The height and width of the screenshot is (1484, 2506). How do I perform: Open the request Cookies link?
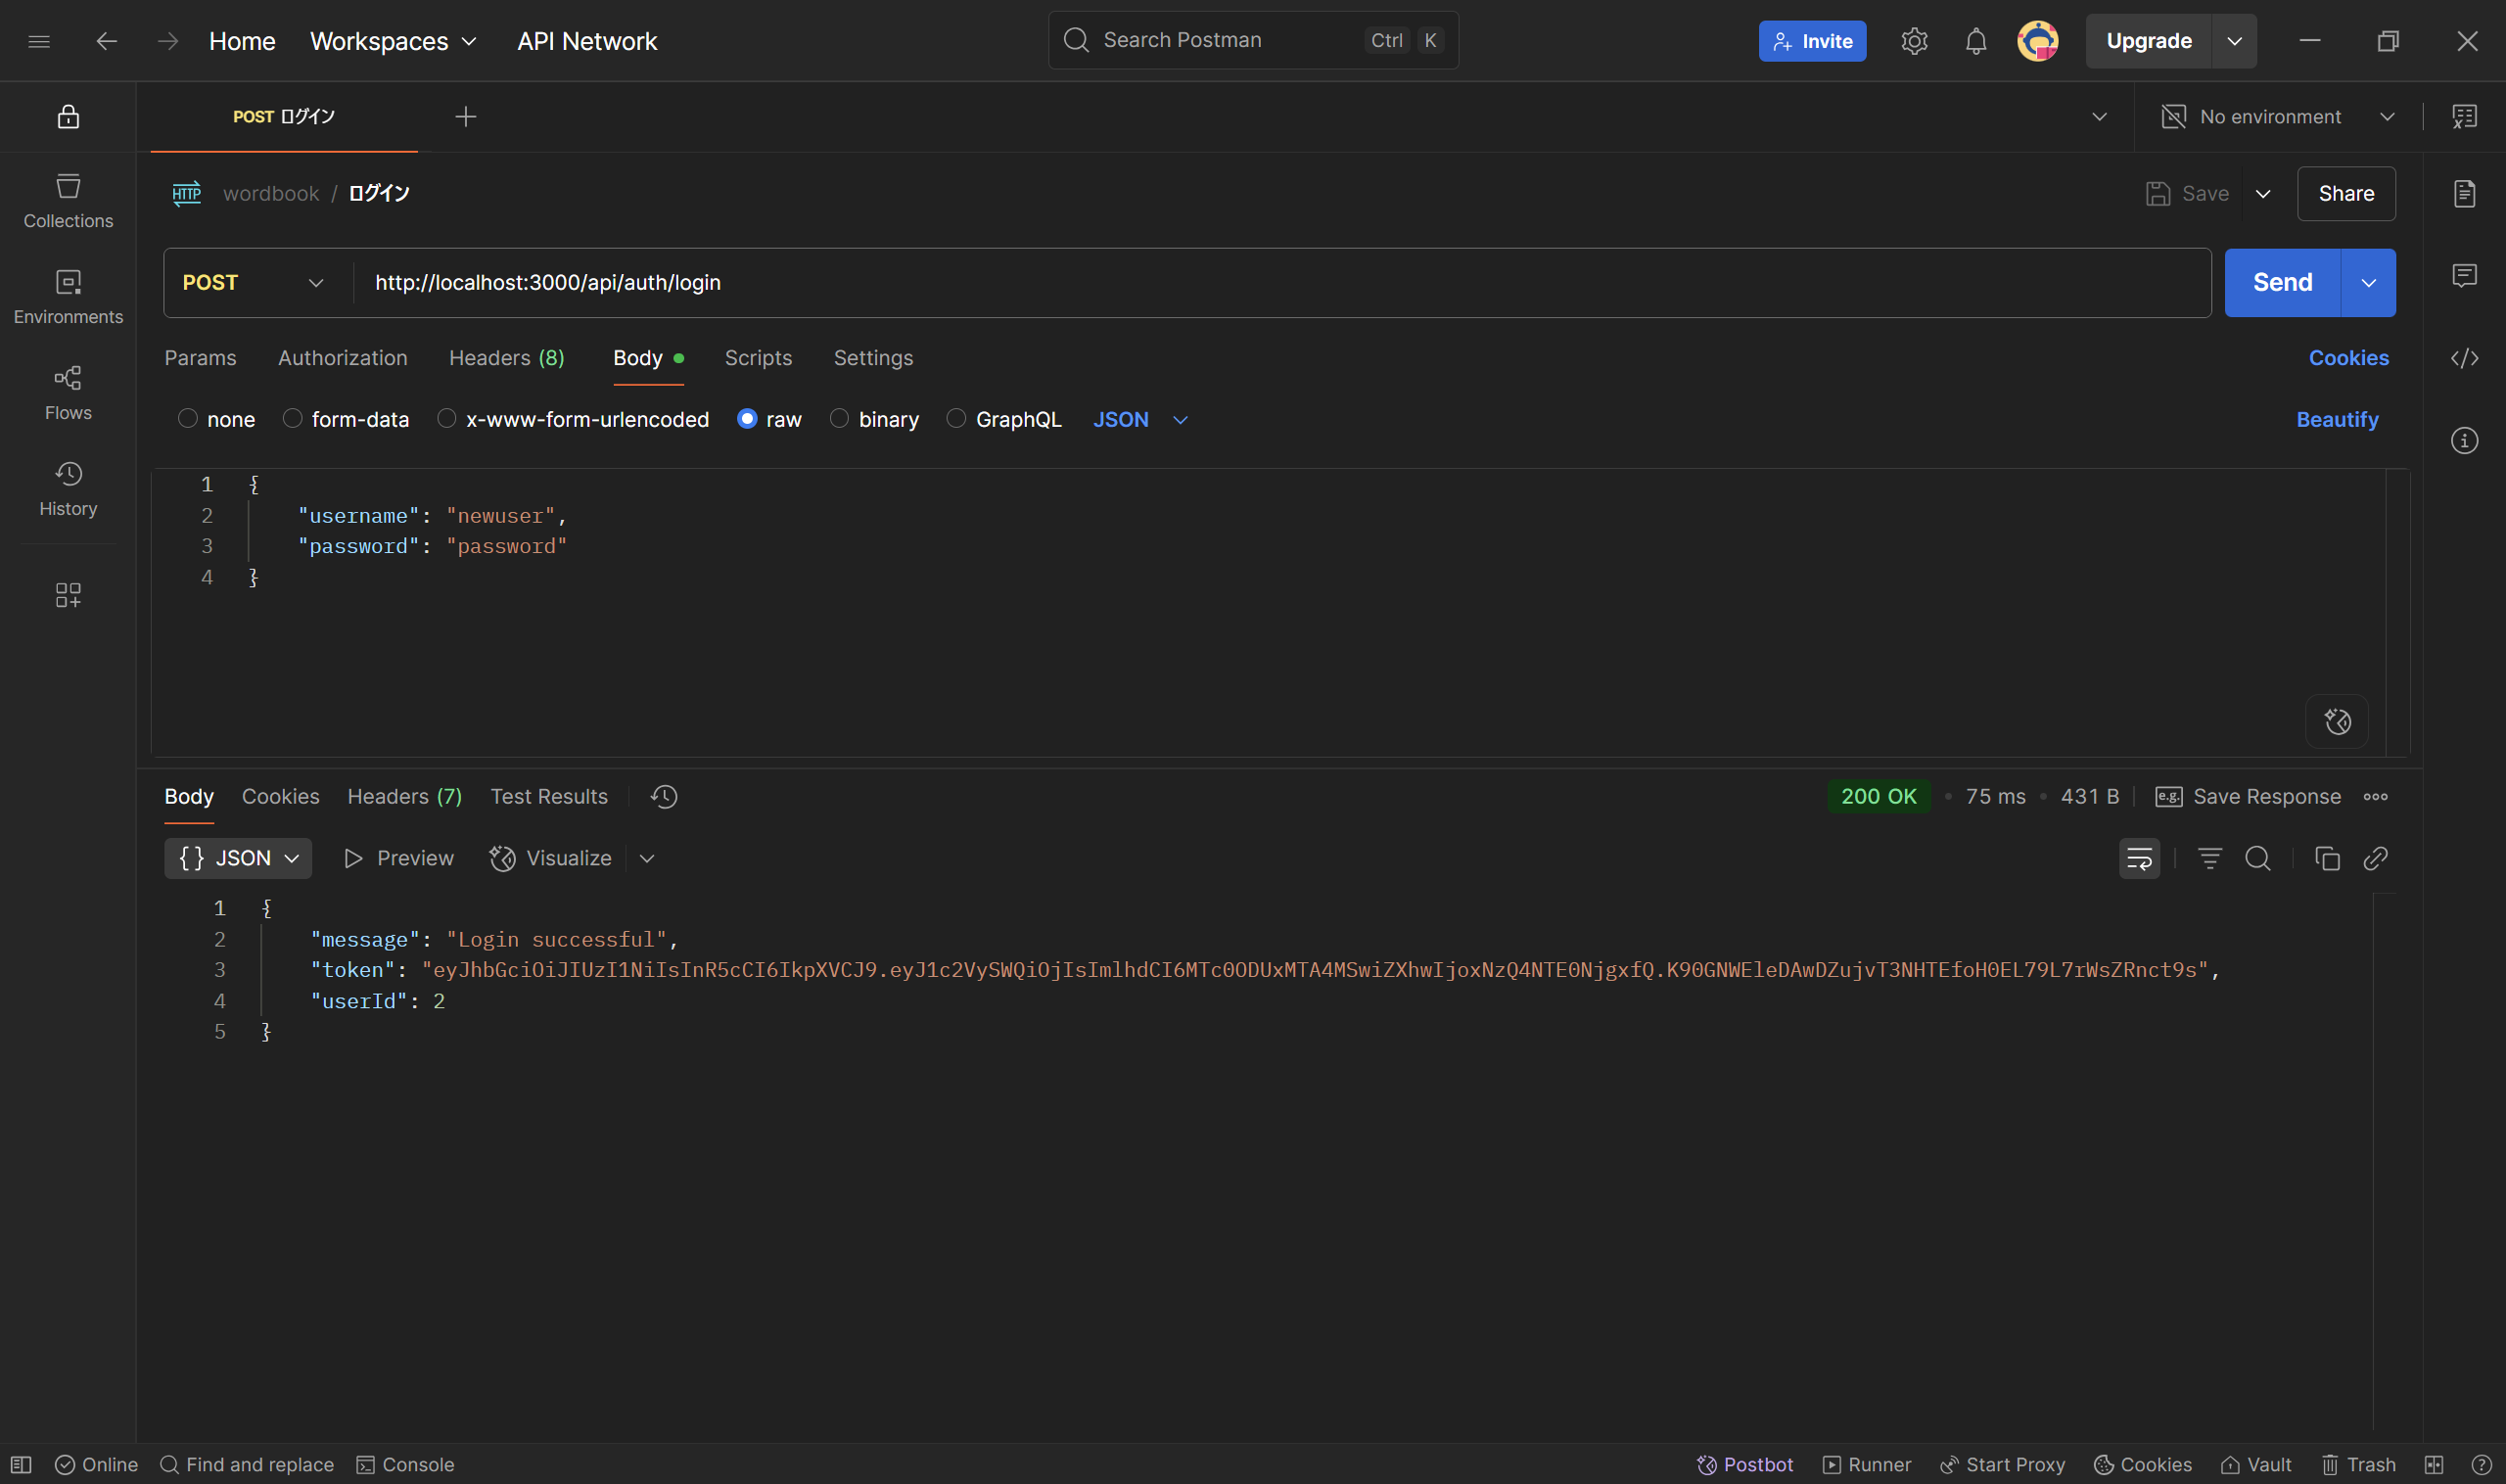point(2348,358)
